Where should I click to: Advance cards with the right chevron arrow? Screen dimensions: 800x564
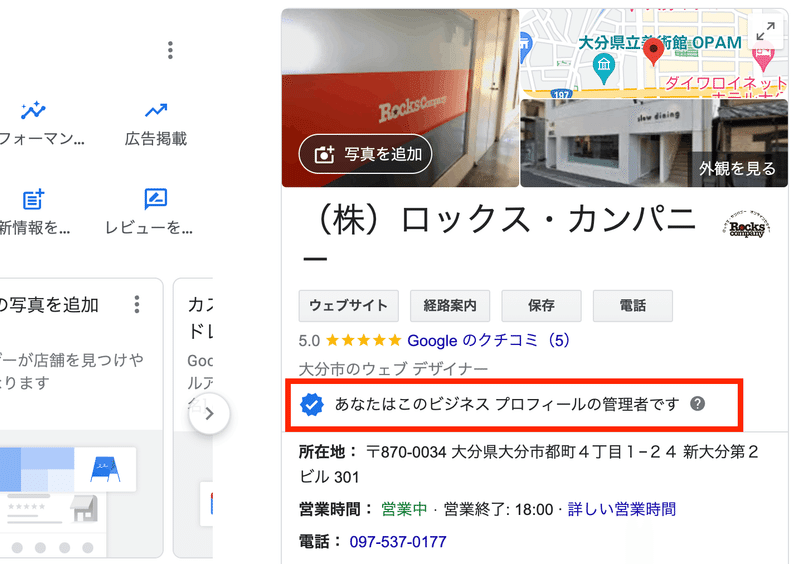tap(209, 413)
